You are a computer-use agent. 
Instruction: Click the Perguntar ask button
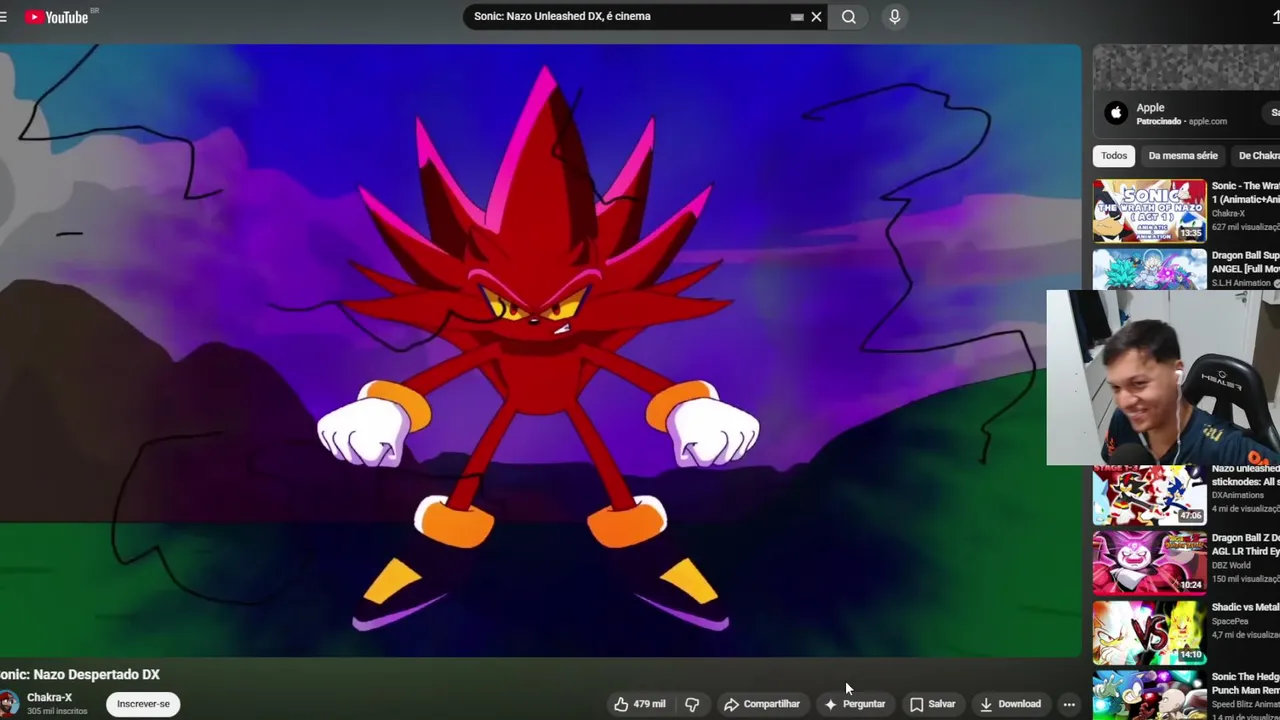[x=855, y=704]
